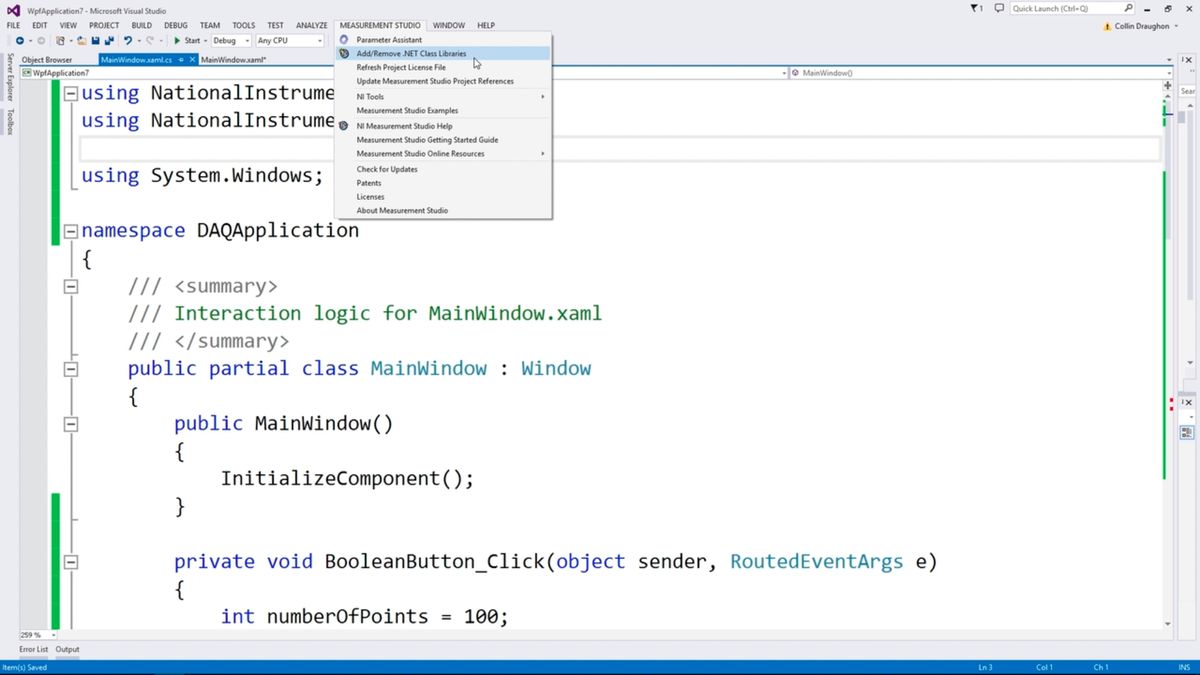This screenshot has height=675, width=1200.
Task: Click the Undo toolbar icon
Action: pyautogui.click(x=128, y=41)
